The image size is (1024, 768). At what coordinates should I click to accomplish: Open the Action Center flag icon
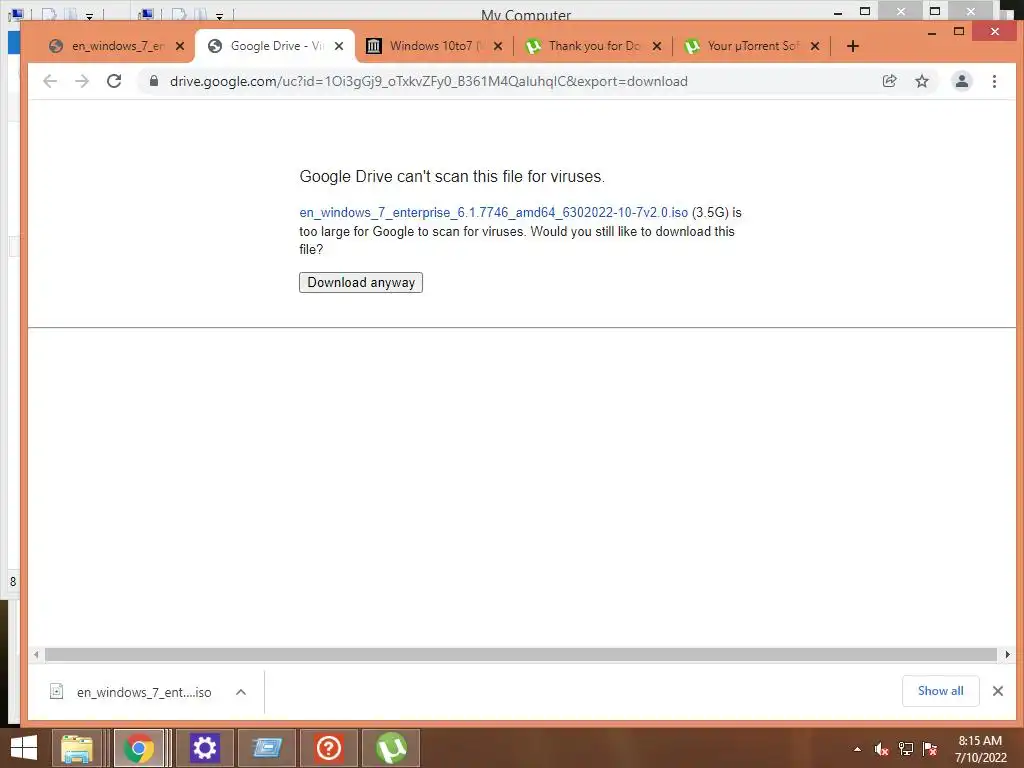click(930, 749)
